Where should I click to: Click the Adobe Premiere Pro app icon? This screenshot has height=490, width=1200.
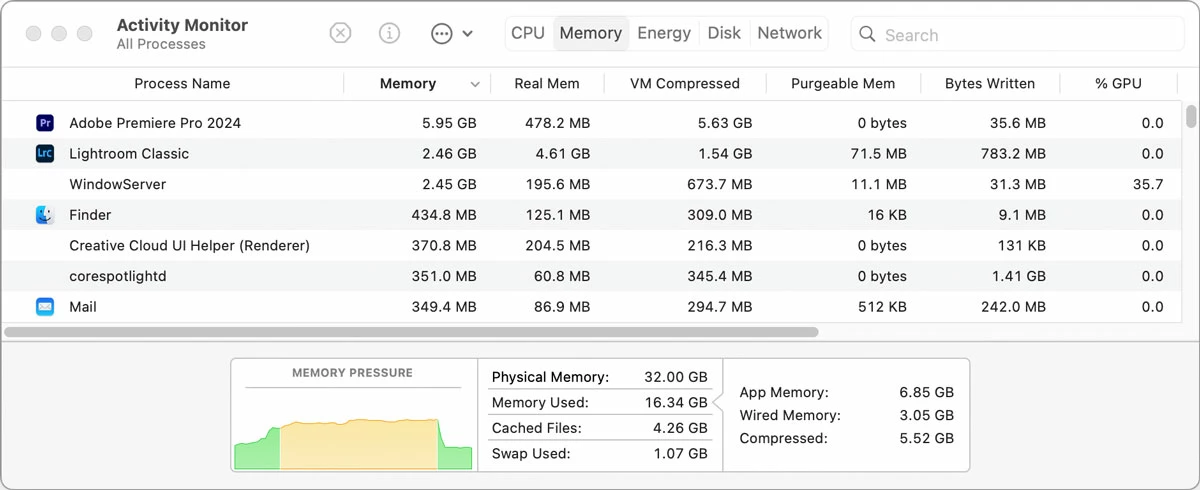pyautogui.click(x=45, y=123)
